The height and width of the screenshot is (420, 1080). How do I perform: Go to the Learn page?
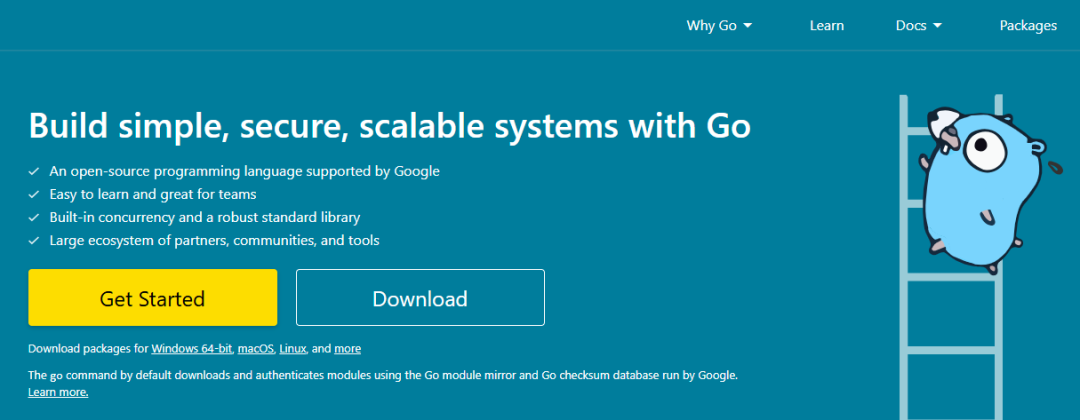click(x=827, y=25)
